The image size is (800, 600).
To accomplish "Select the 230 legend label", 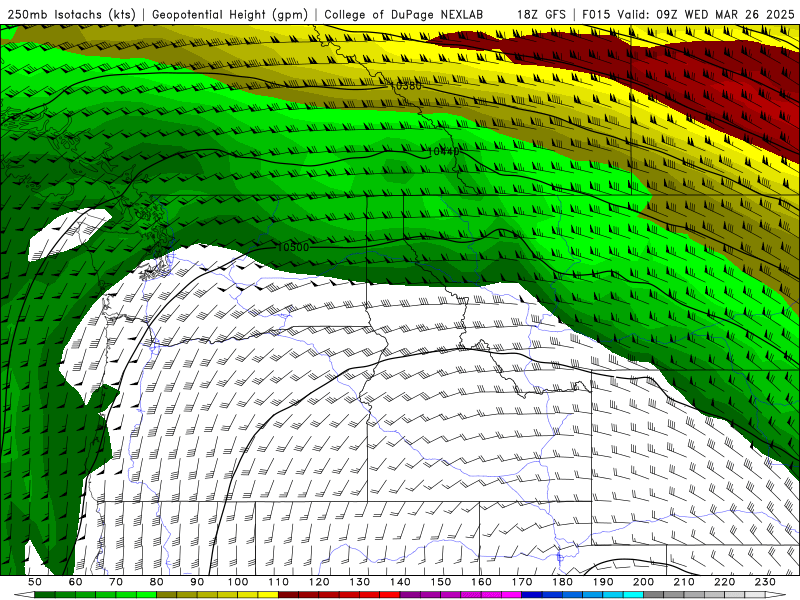I will coord(765,582).
